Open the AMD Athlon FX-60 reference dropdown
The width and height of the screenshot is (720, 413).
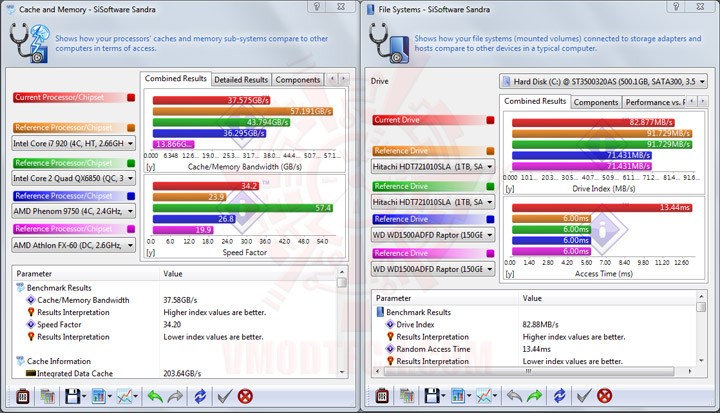(x=73, y=245)
